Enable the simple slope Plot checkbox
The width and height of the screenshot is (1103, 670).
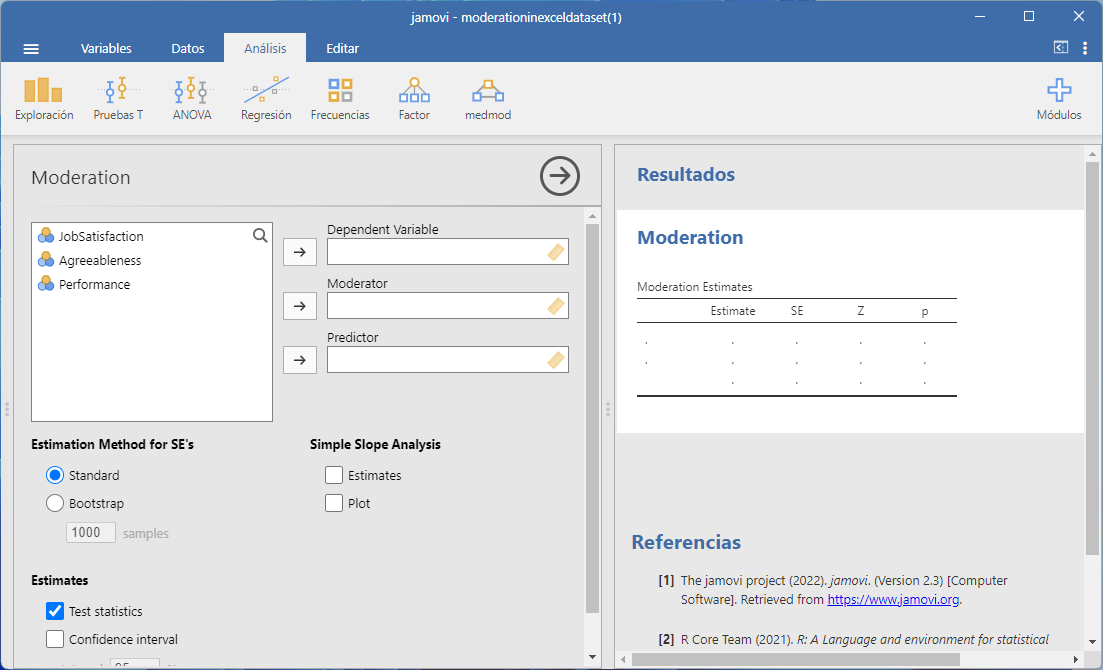(334, 503)
